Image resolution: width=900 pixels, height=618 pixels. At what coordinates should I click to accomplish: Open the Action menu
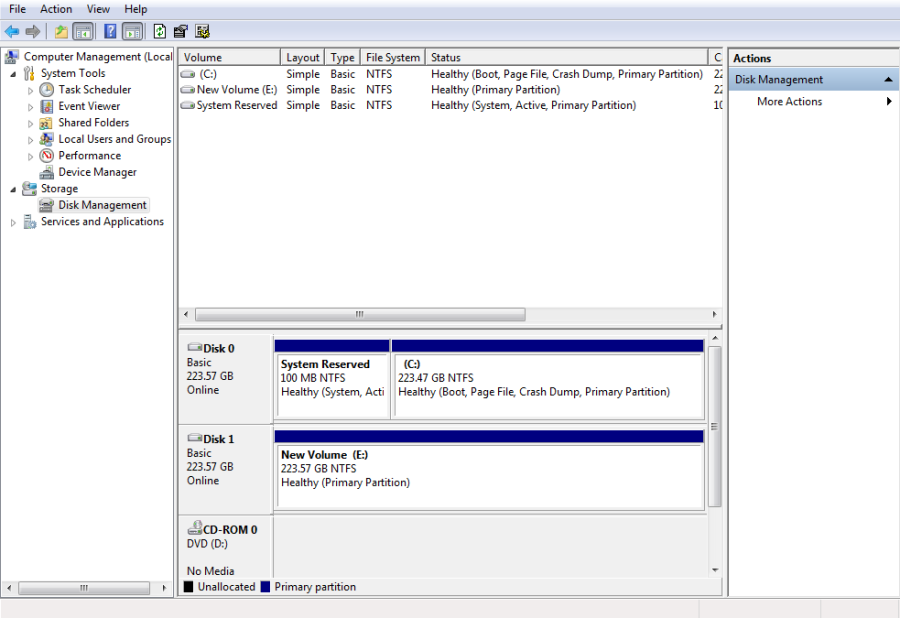point(55,9)
